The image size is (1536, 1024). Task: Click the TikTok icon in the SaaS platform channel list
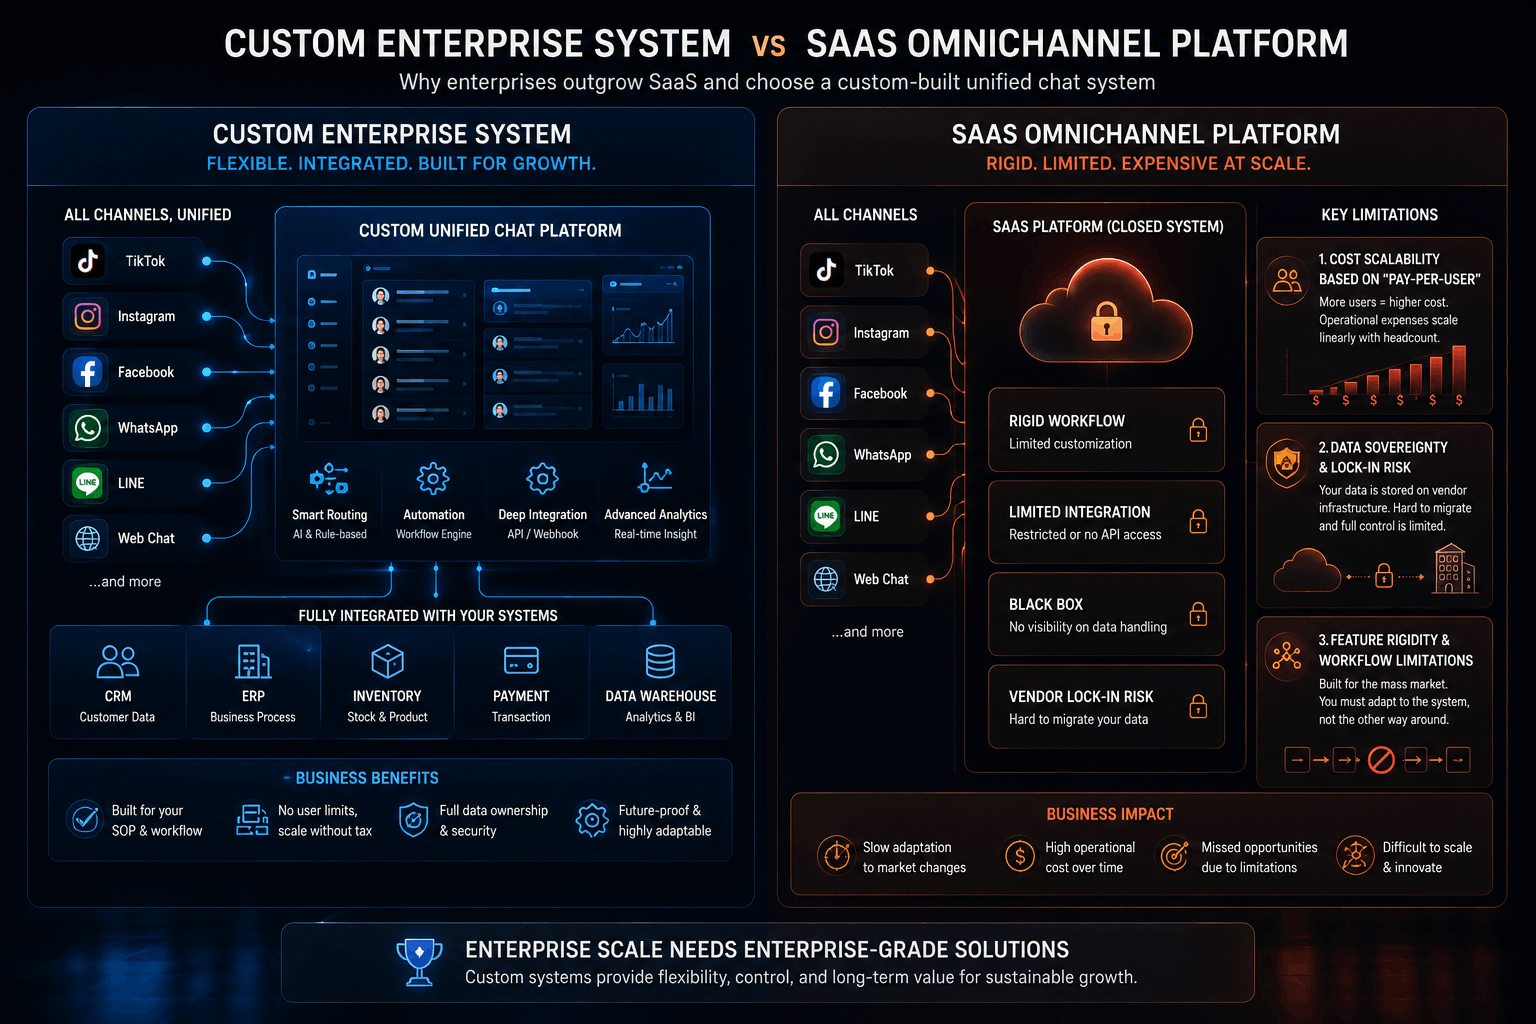[826, 270]
